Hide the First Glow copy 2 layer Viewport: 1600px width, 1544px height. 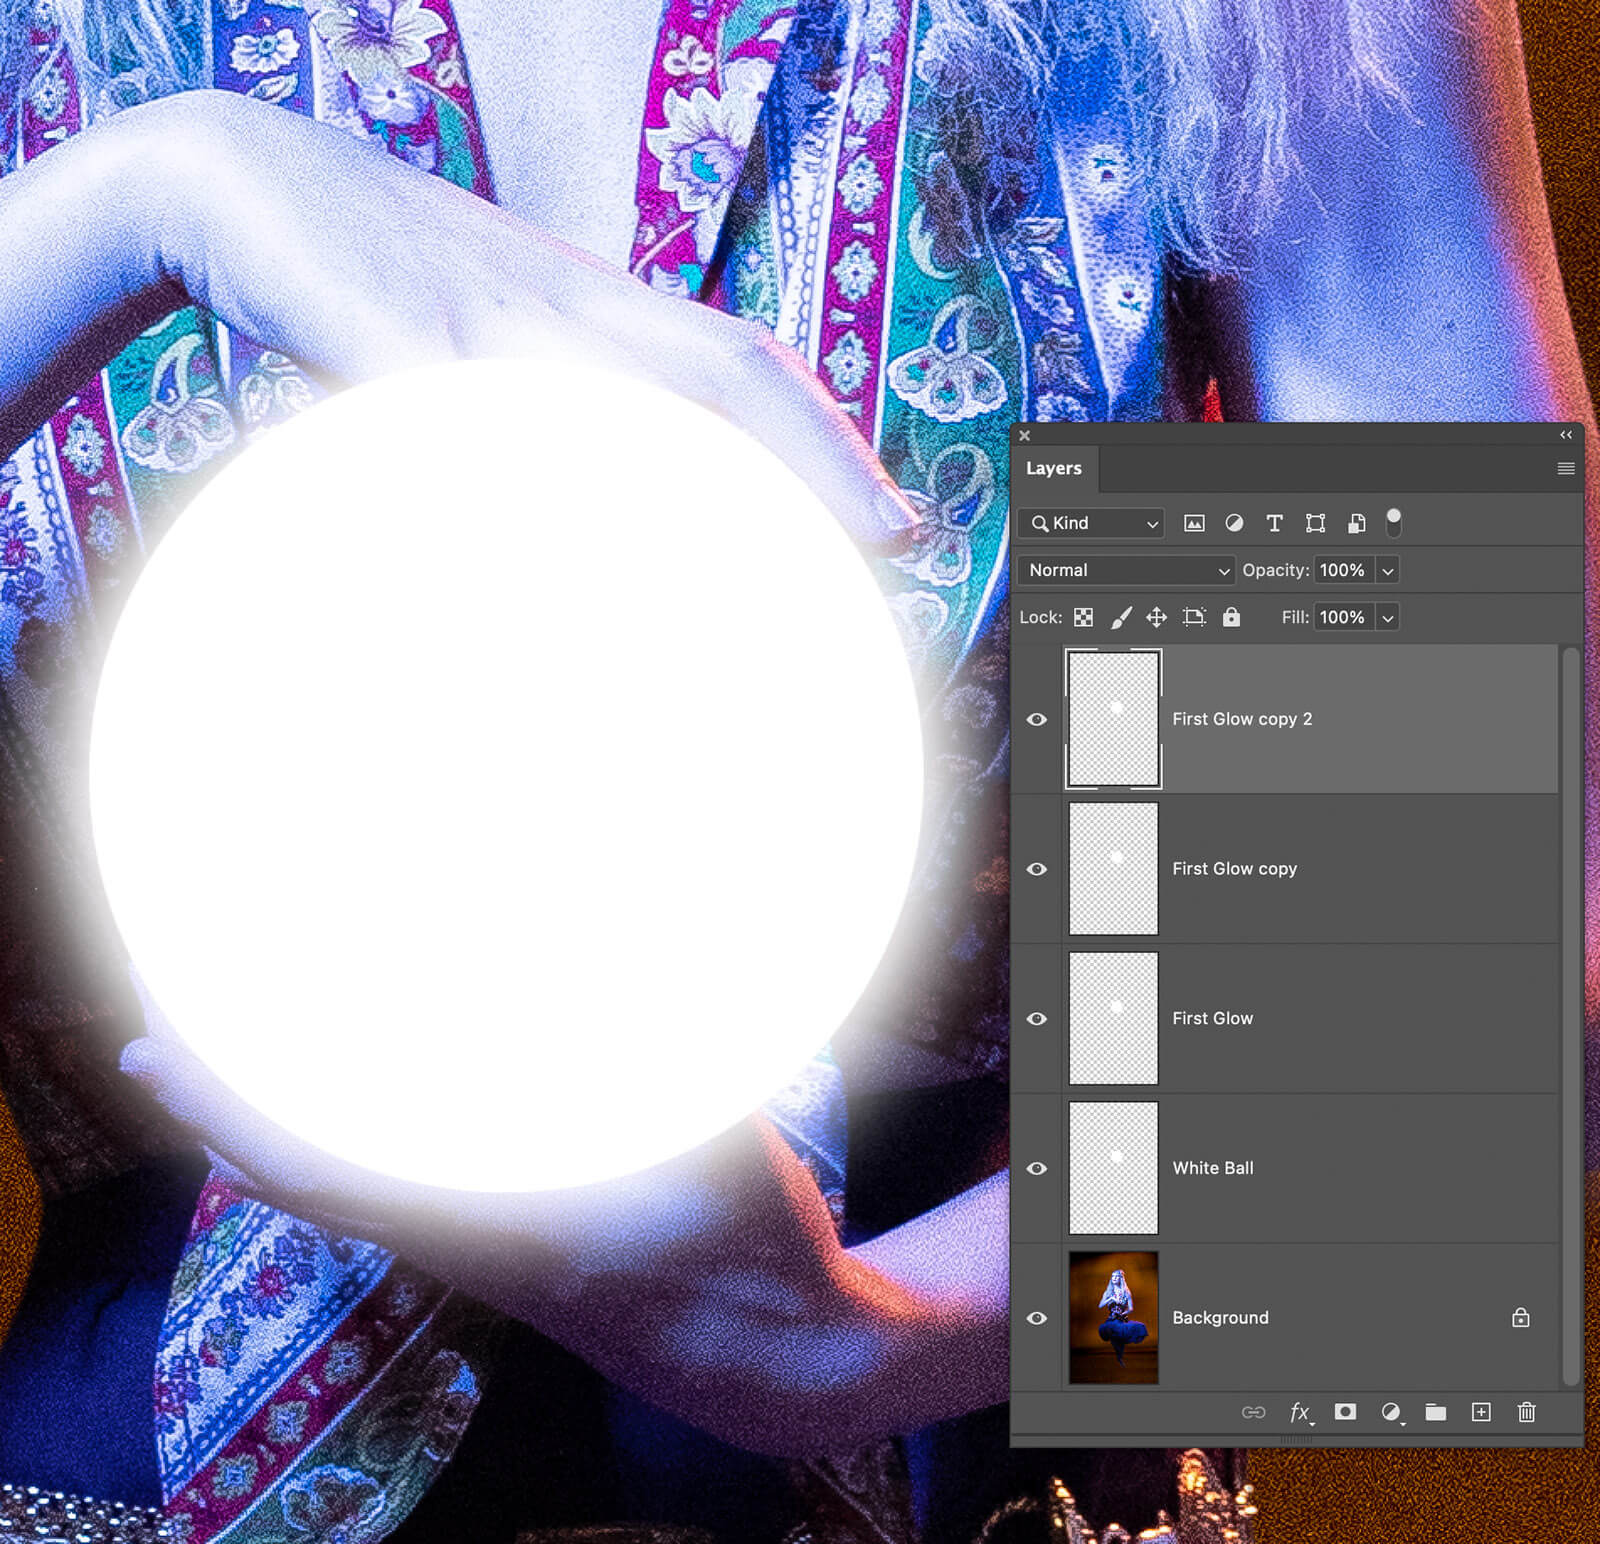(x=1037, y=720)
